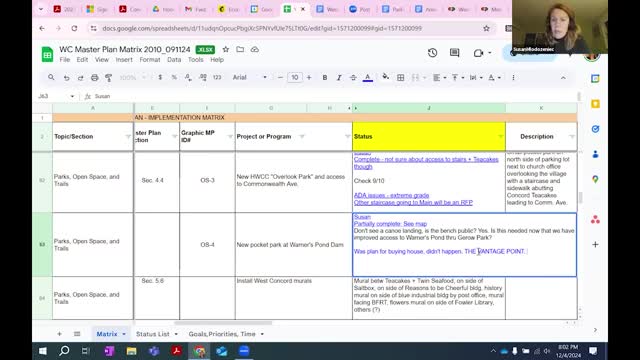Open the text color picker
Screen dimensions: 640x360
click(x=368, y=78)
